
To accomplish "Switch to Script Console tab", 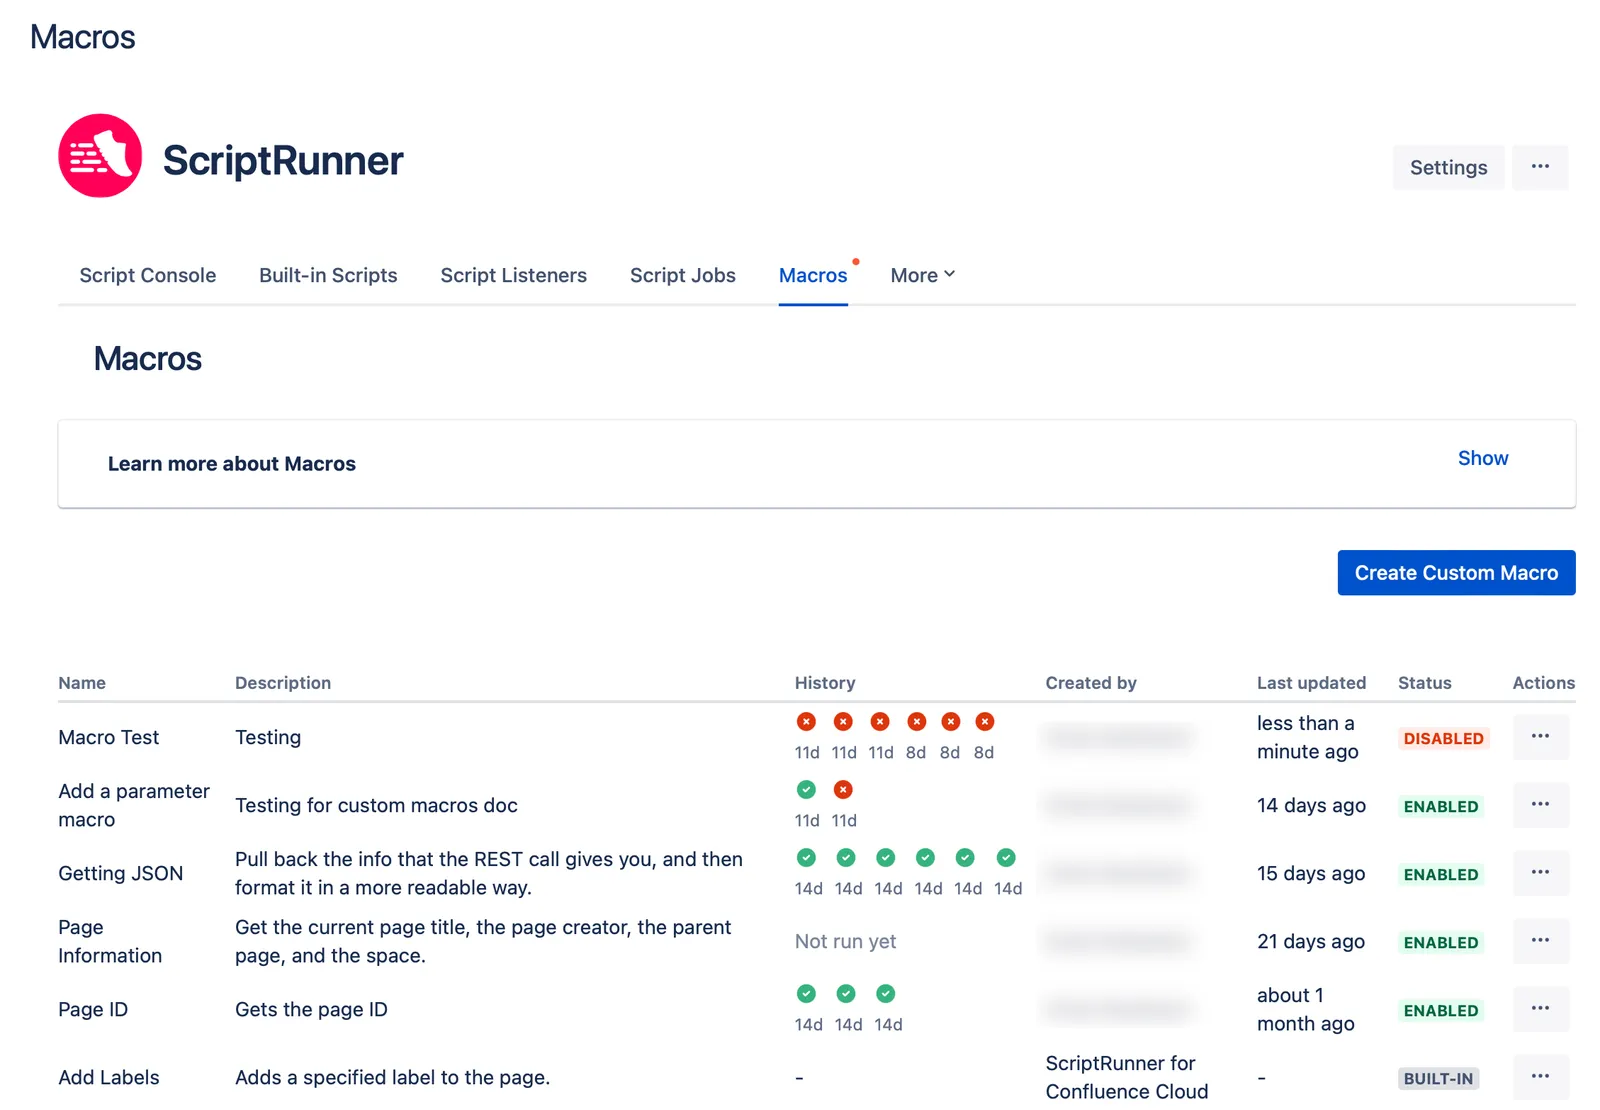I will [148, 275].
